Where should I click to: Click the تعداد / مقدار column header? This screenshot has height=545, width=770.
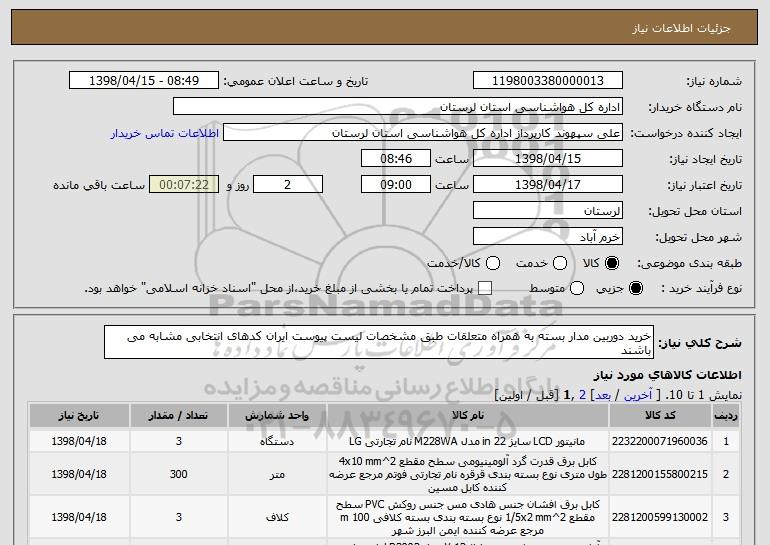[x=178, y=415]
